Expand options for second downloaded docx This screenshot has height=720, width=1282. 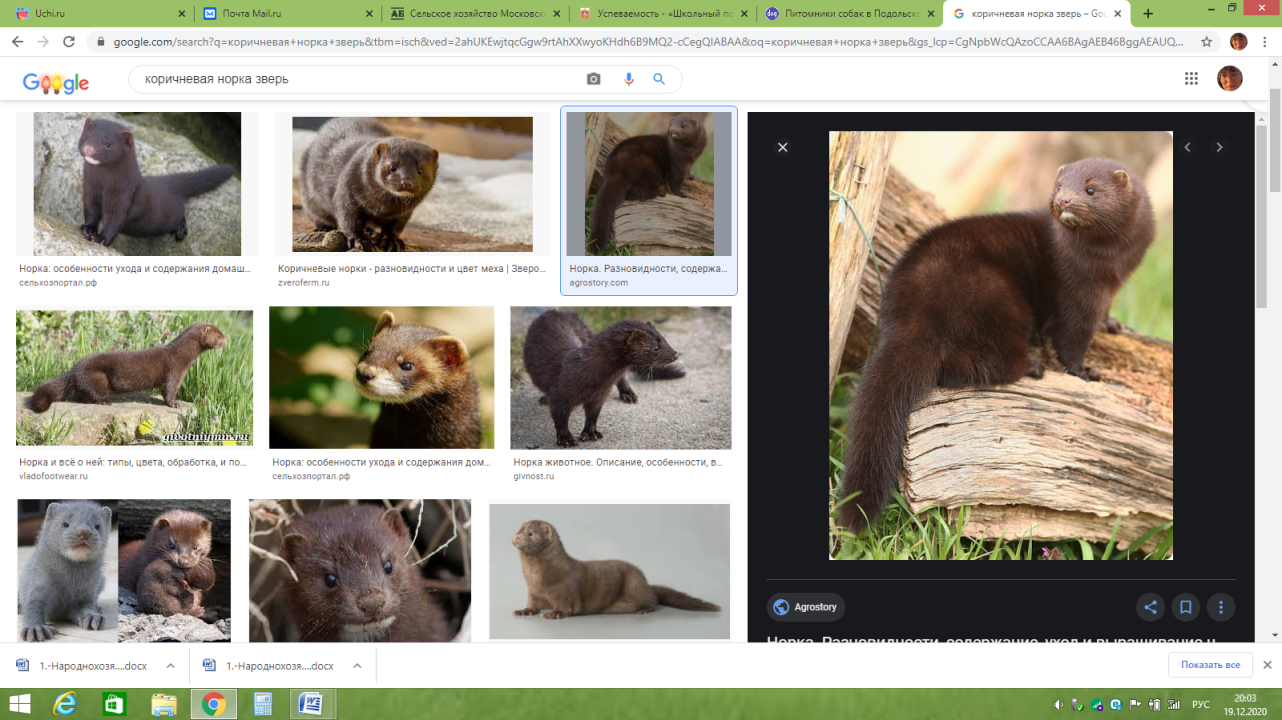click(x=357, y=665)
